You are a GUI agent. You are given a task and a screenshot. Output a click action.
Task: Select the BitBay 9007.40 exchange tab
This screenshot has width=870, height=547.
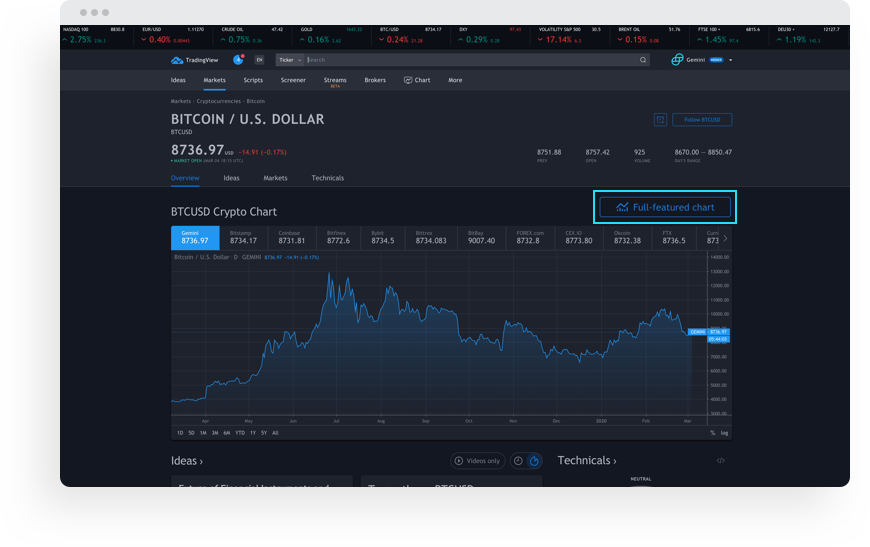click(482, 238)
